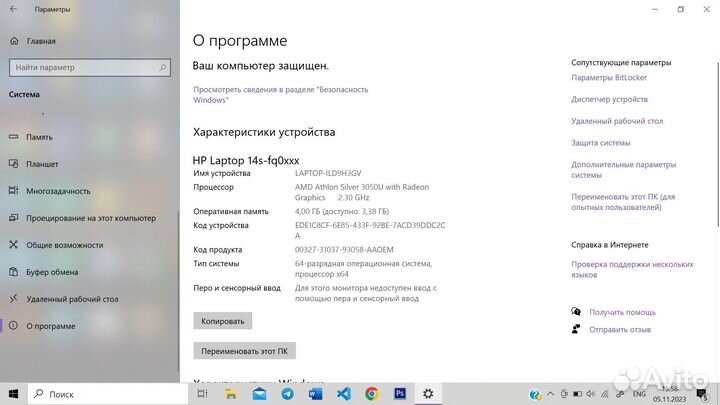The width and height of the screenshot is (720, 405).
Task: Click the Переименовать этот ПК button
Action: [244, 351]
